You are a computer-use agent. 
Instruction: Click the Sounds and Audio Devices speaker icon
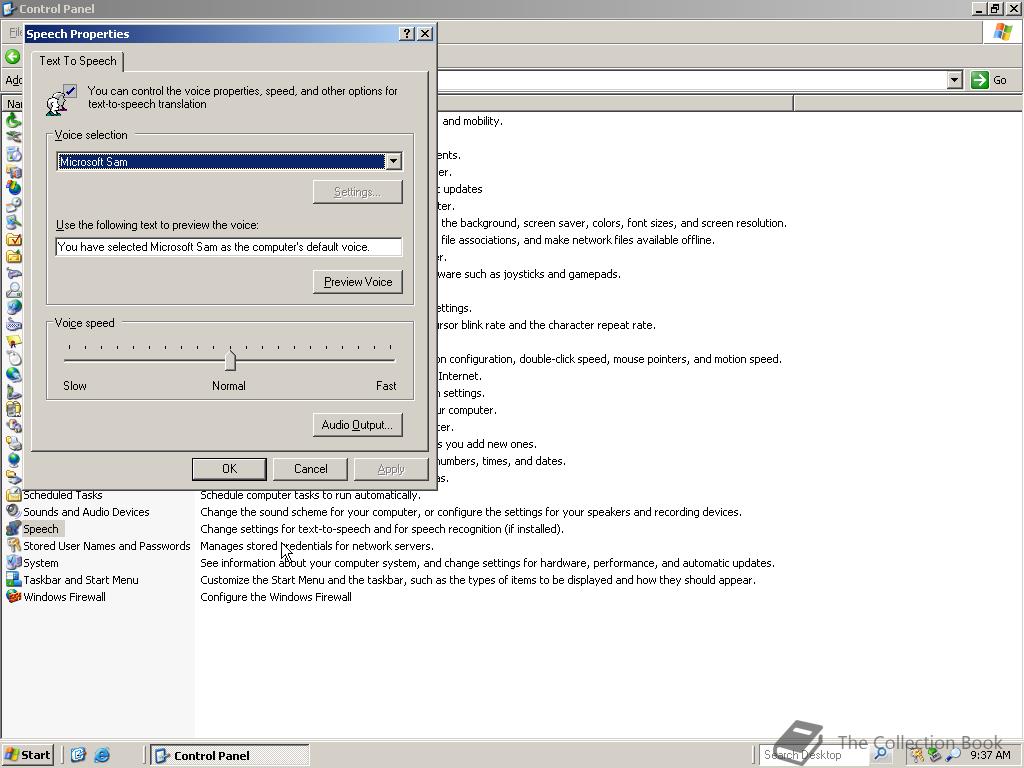point(13,511)
